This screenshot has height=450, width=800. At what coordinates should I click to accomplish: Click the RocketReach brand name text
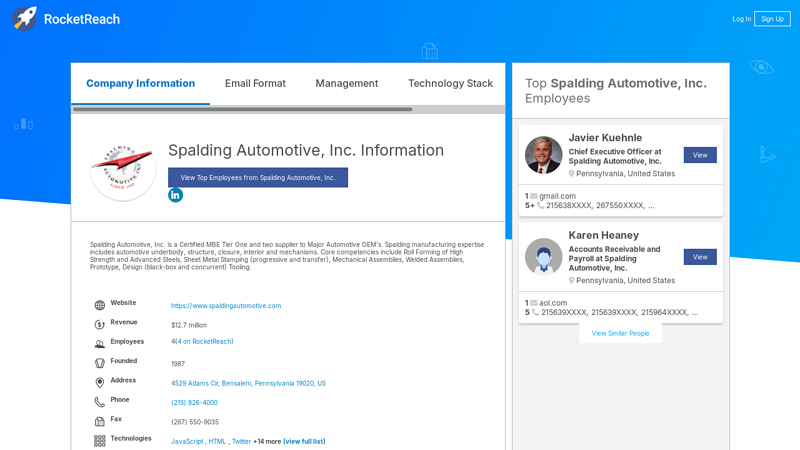(82, 19)
